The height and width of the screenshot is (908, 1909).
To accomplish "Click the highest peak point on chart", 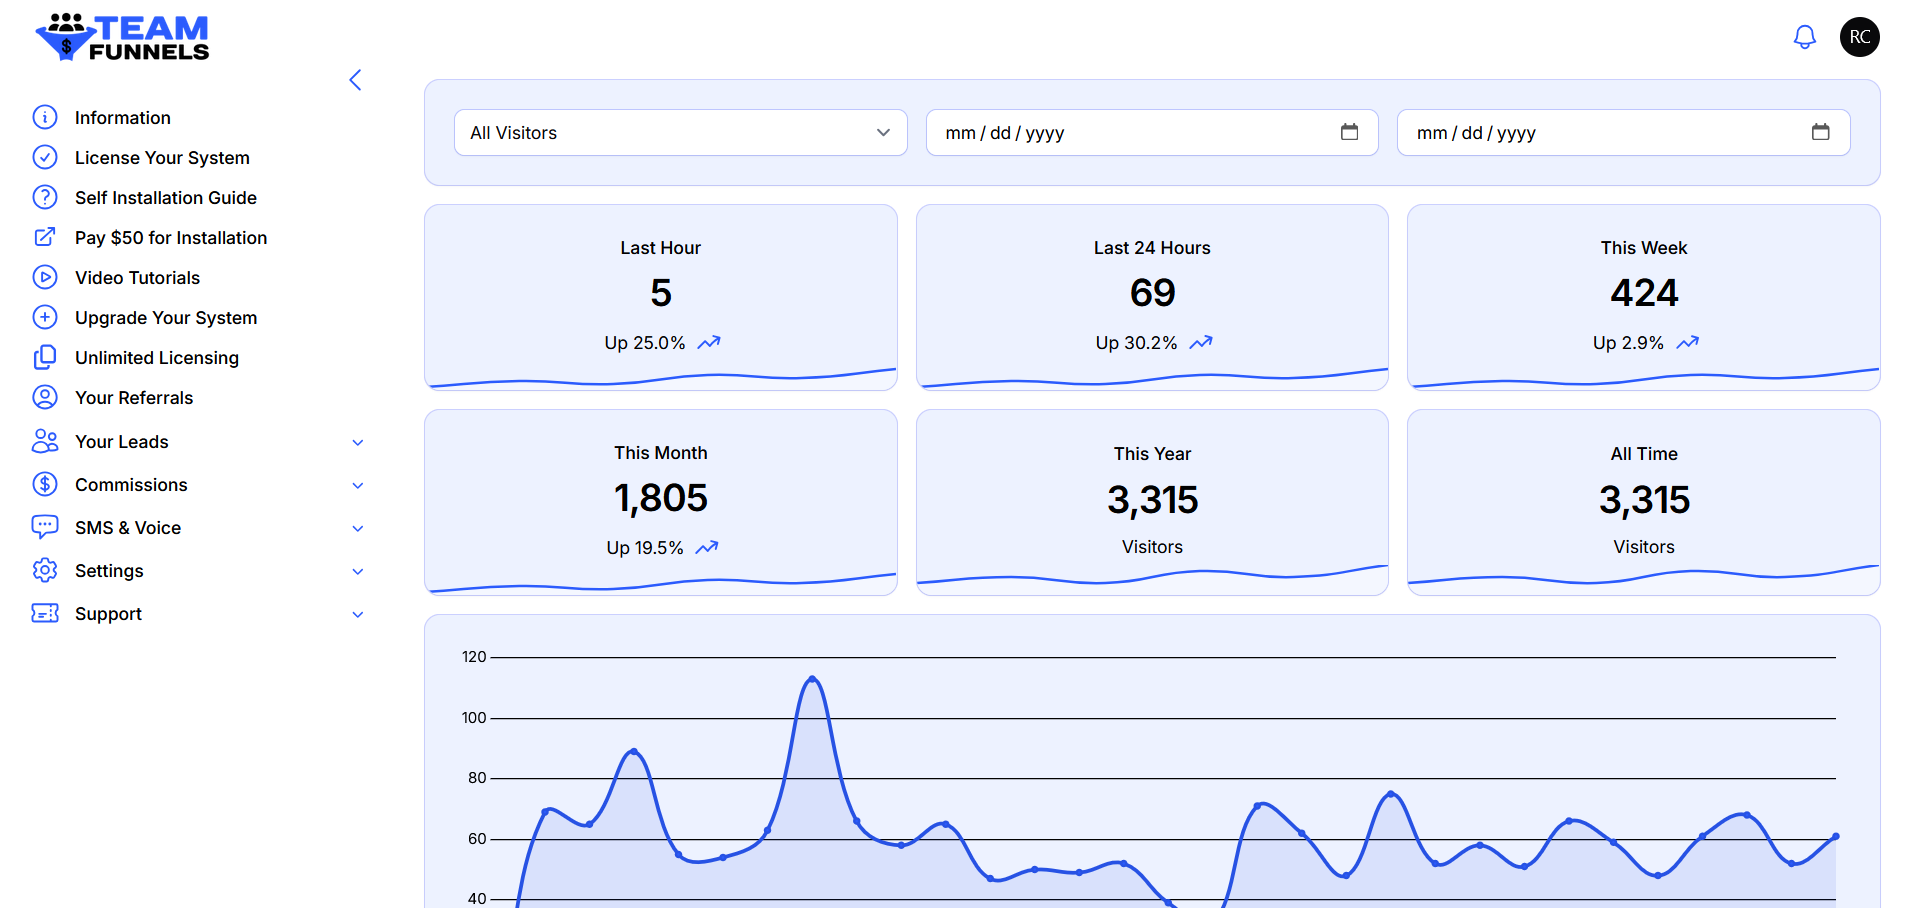I will pos(812,679).
